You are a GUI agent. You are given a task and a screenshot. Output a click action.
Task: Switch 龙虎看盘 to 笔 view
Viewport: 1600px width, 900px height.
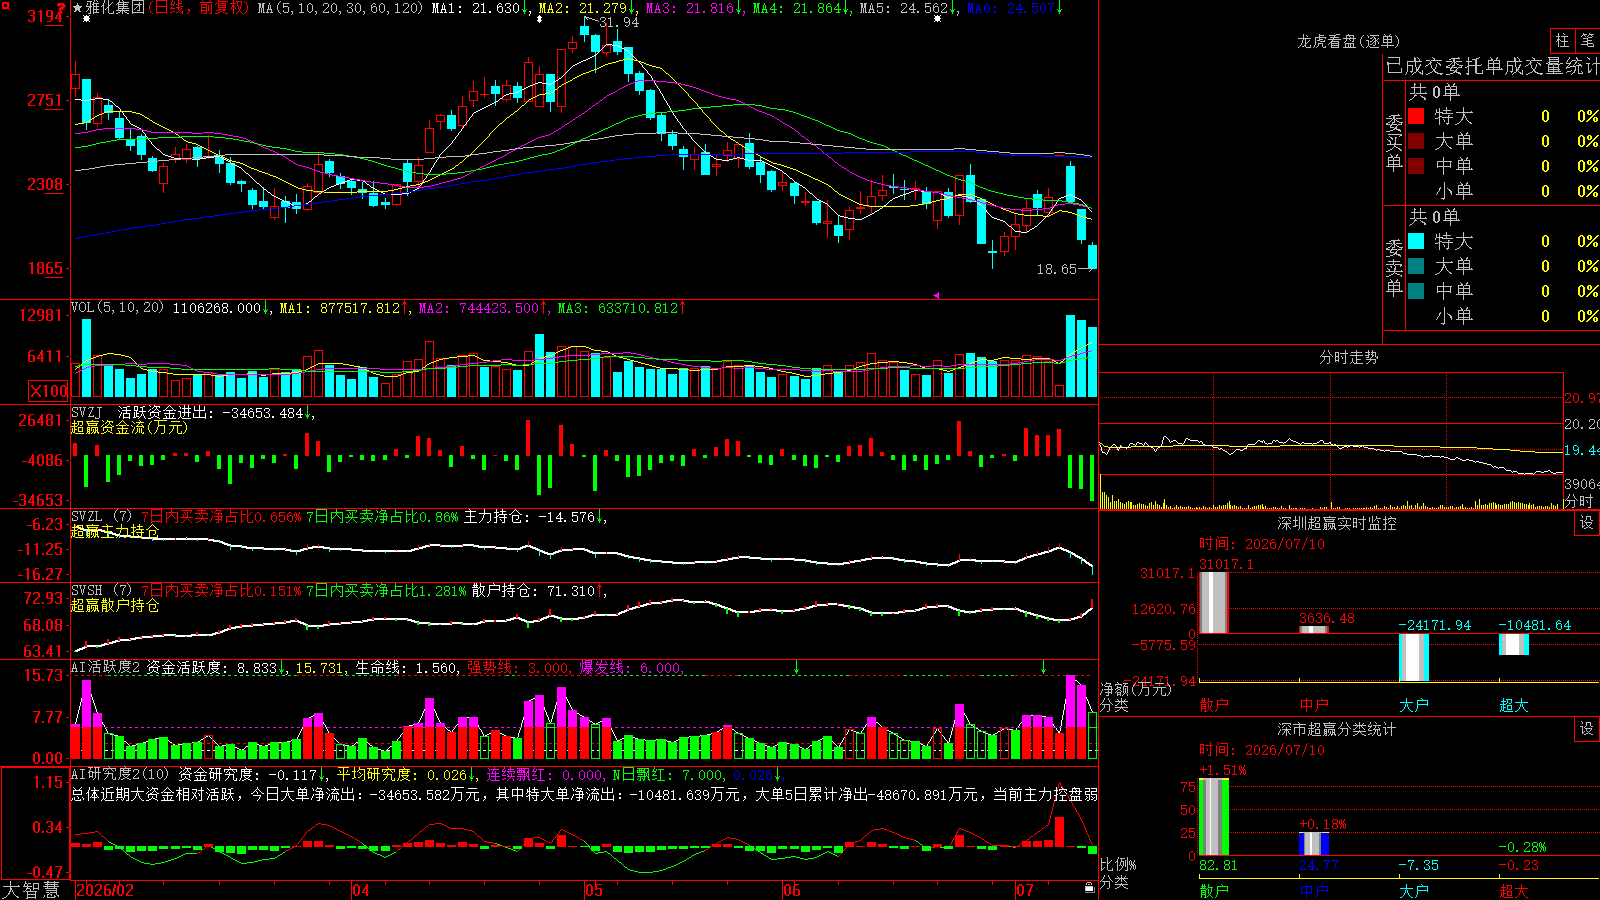(x=1588, y=41)
